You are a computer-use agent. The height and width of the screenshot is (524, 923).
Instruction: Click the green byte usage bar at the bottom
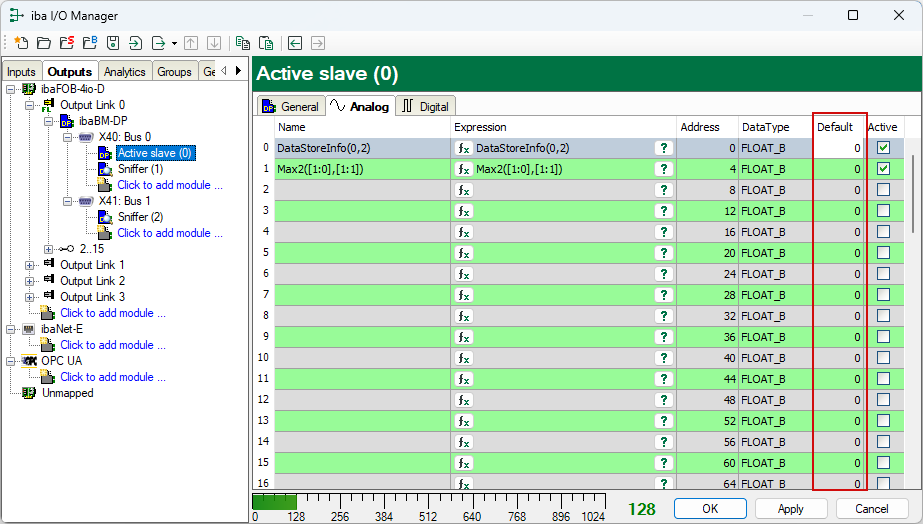tap(274, 502)
